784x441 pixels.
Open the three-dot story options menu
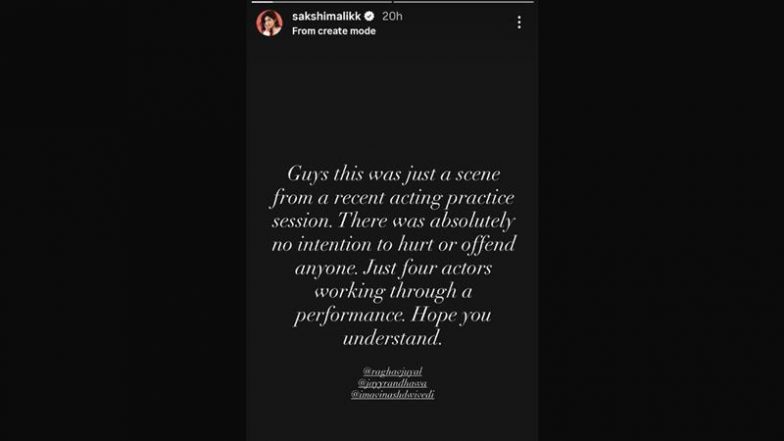tap(519, 22)
